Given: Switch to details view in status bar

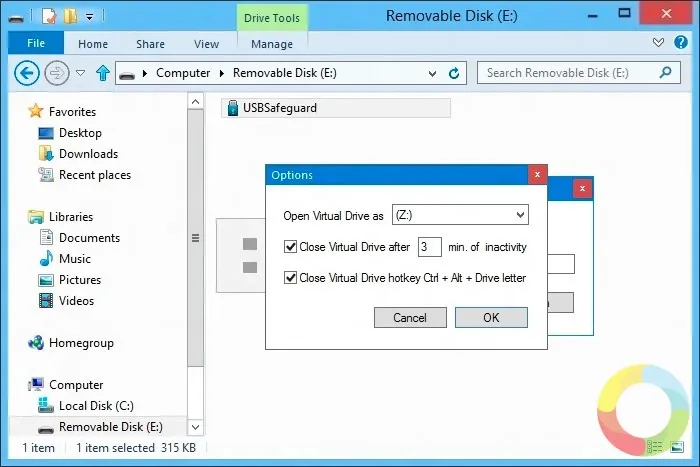Looking at the screenshot, I should pos(655,447).
